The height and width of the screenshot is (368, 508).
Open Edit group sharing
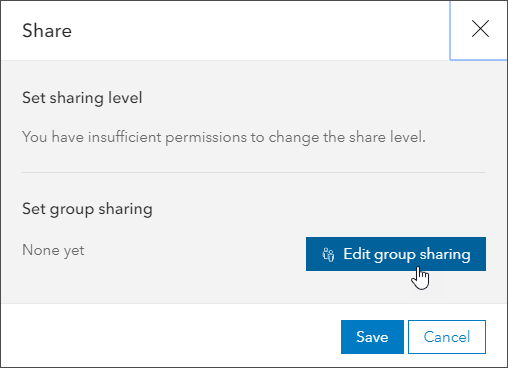coord(396,254)
